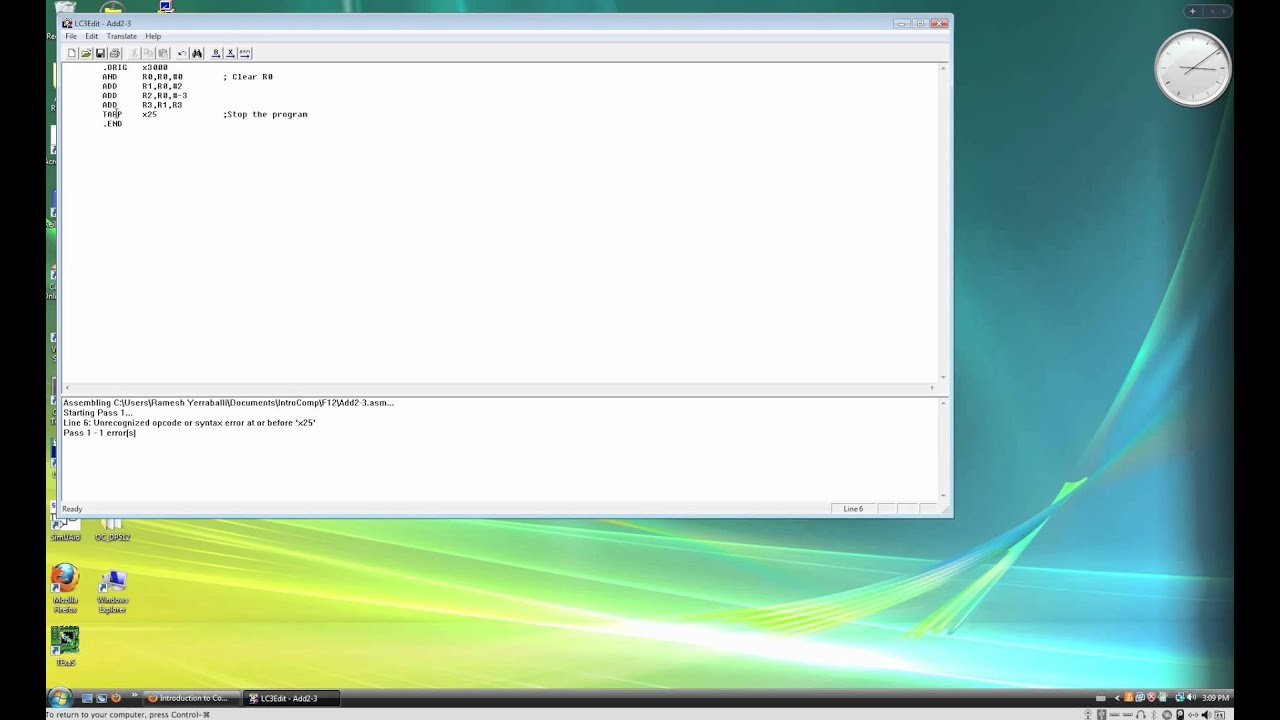Click the '; Clear R0' comment
Screen dimensions: 1280x720
248,76
